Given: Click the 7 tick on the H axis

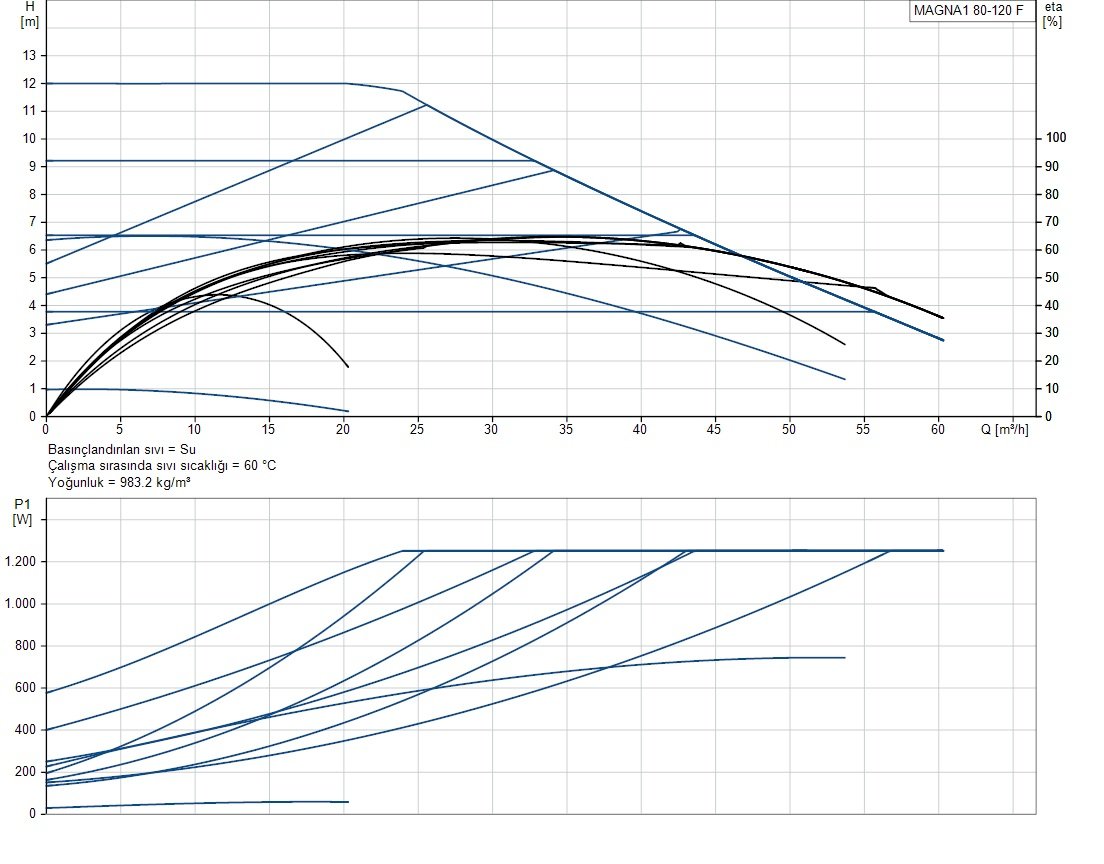Looking at the screenshot, I should point(32,222).
